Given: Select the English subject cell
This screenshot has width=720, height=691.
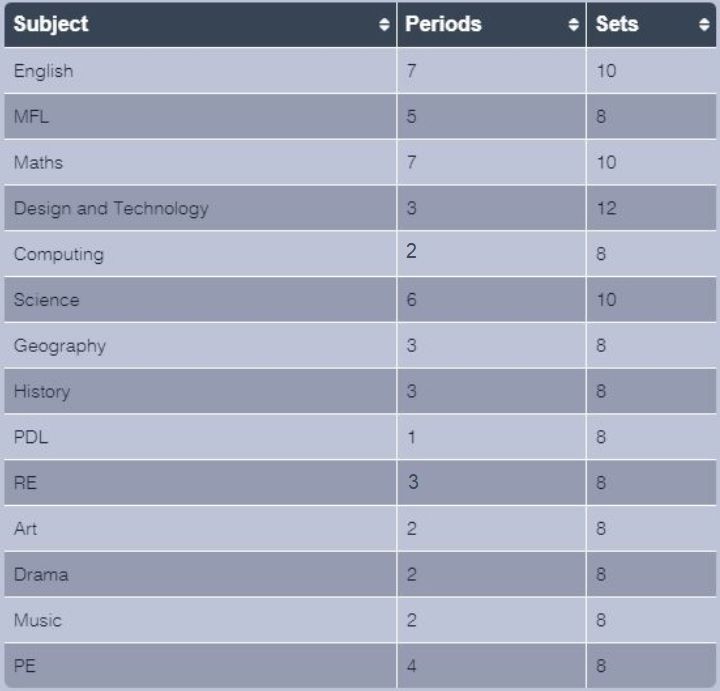Looking at the screenshot, I should [44, 71].
